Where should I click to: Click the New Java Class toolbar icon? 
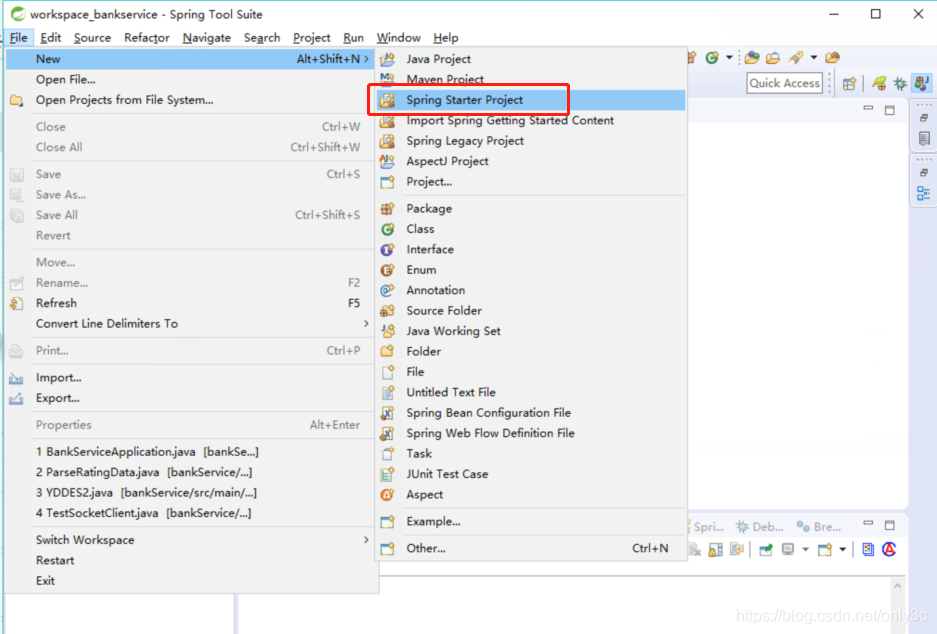pos(712,57)
